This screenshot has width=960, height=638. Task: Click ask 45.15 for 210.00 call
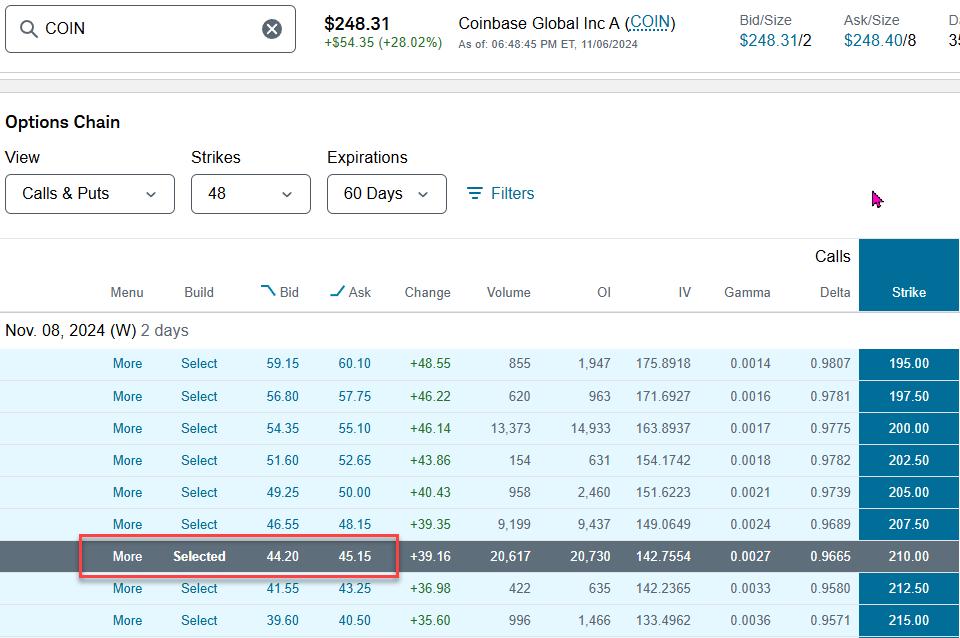coord(354,557)
